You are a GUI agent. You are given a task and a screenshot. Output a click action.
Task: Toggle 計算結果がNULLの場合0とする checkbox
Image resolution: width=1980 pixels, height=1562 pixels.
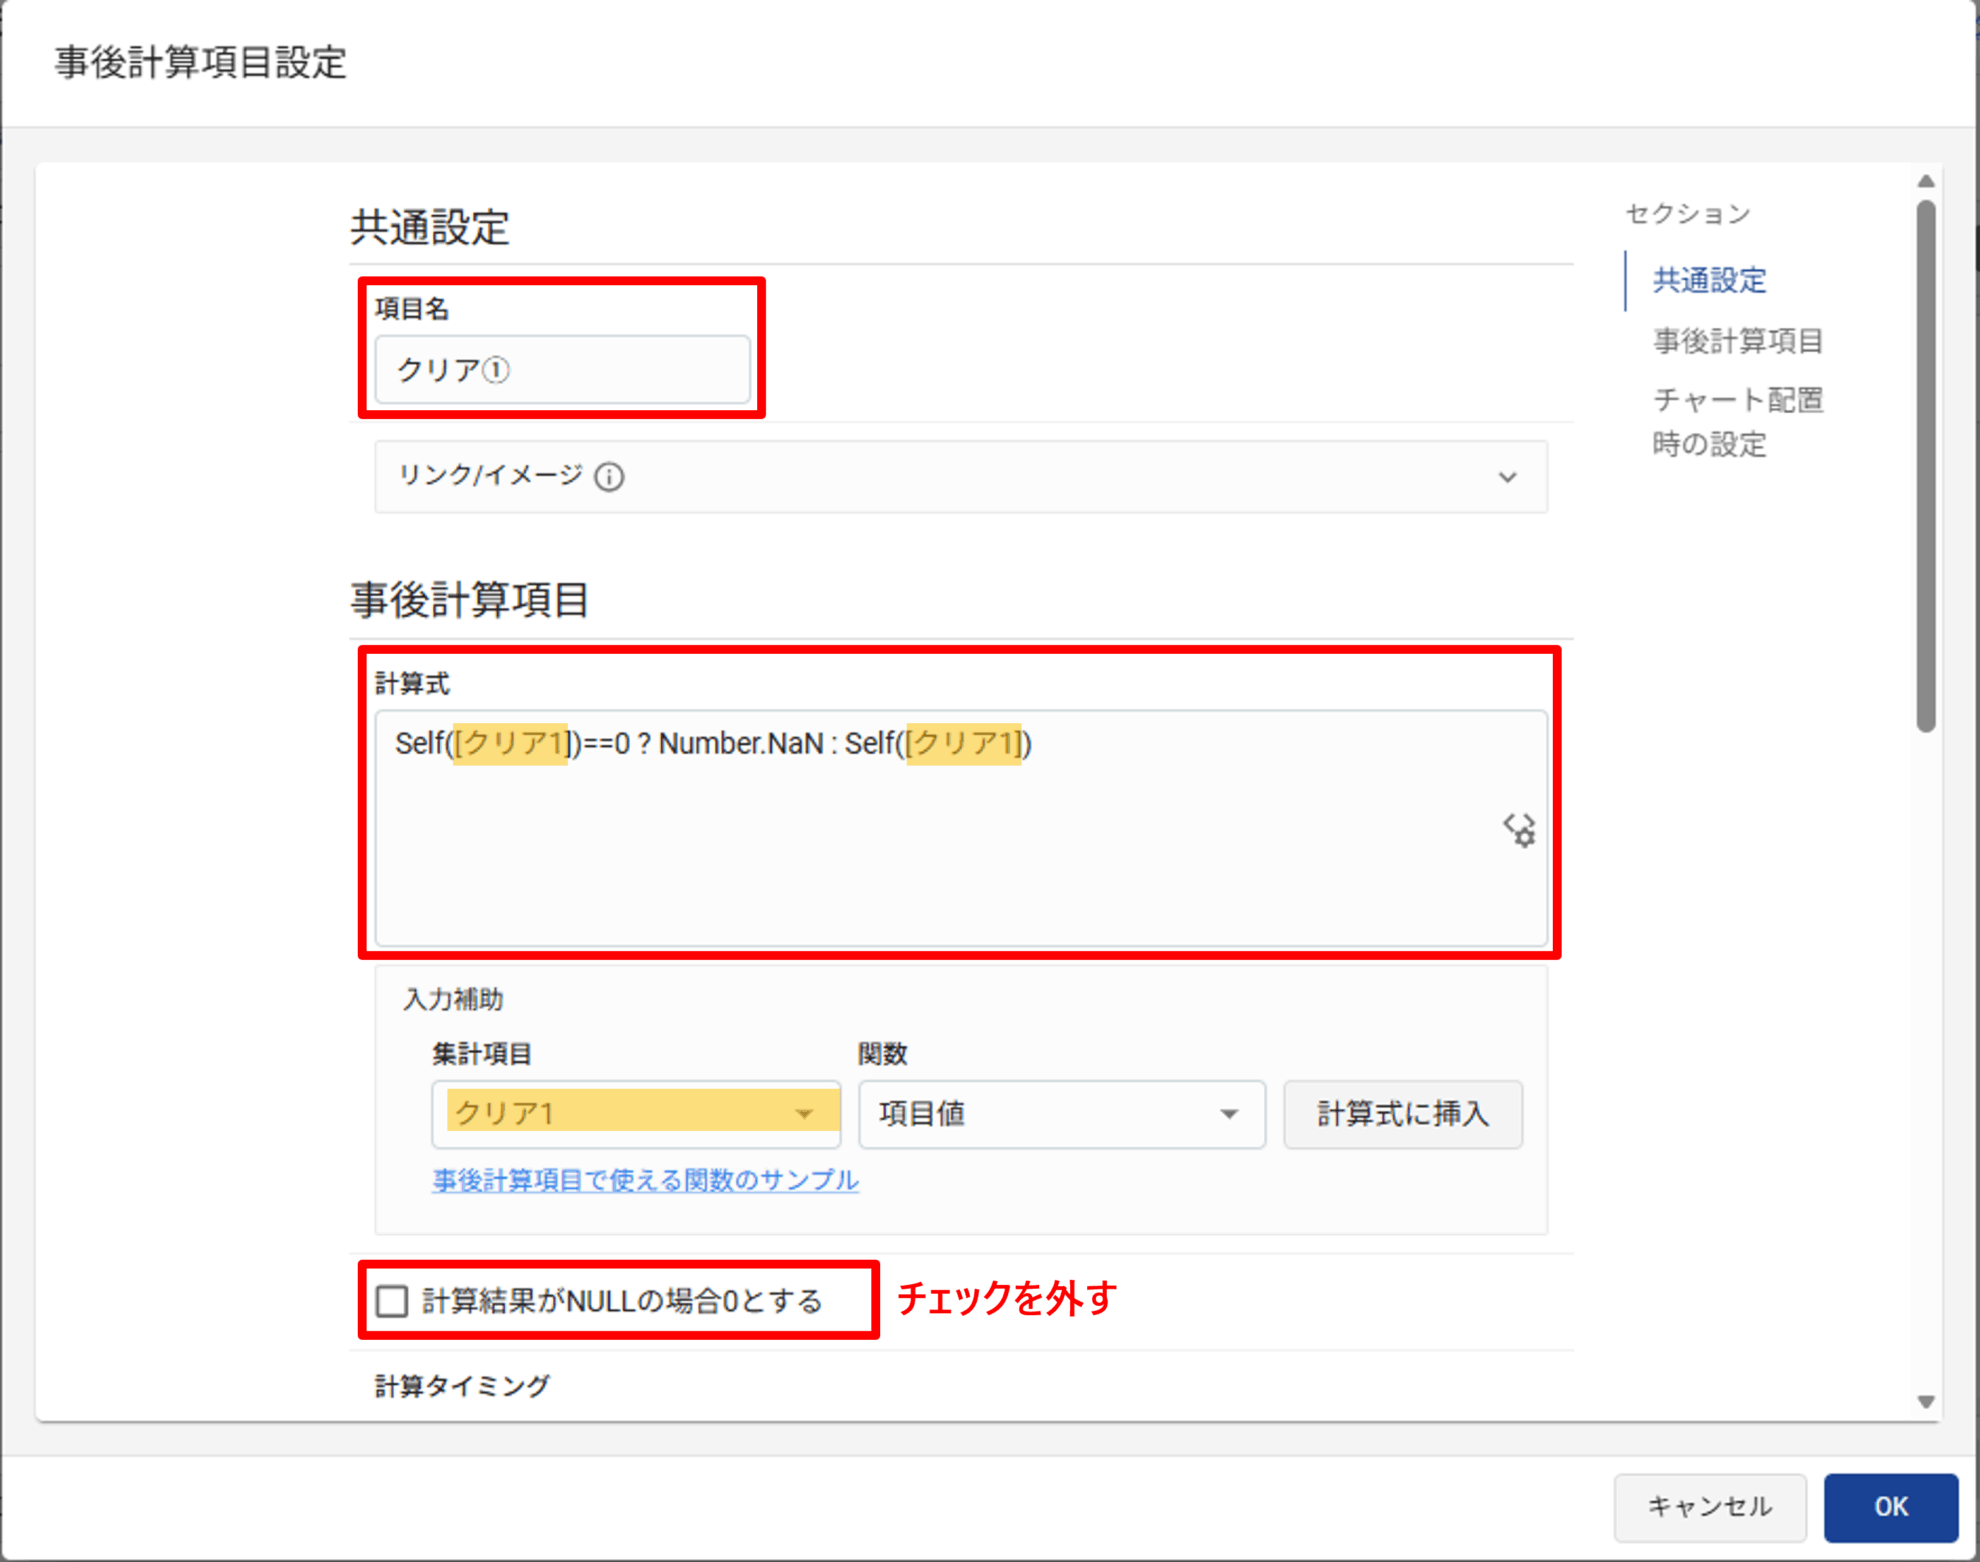[392, 1301]
